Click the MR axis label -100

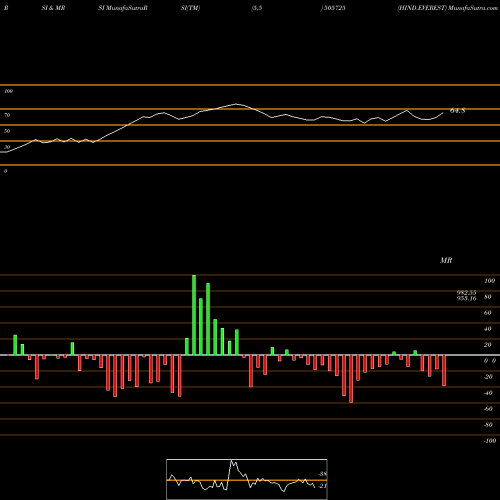coord(490,441)
